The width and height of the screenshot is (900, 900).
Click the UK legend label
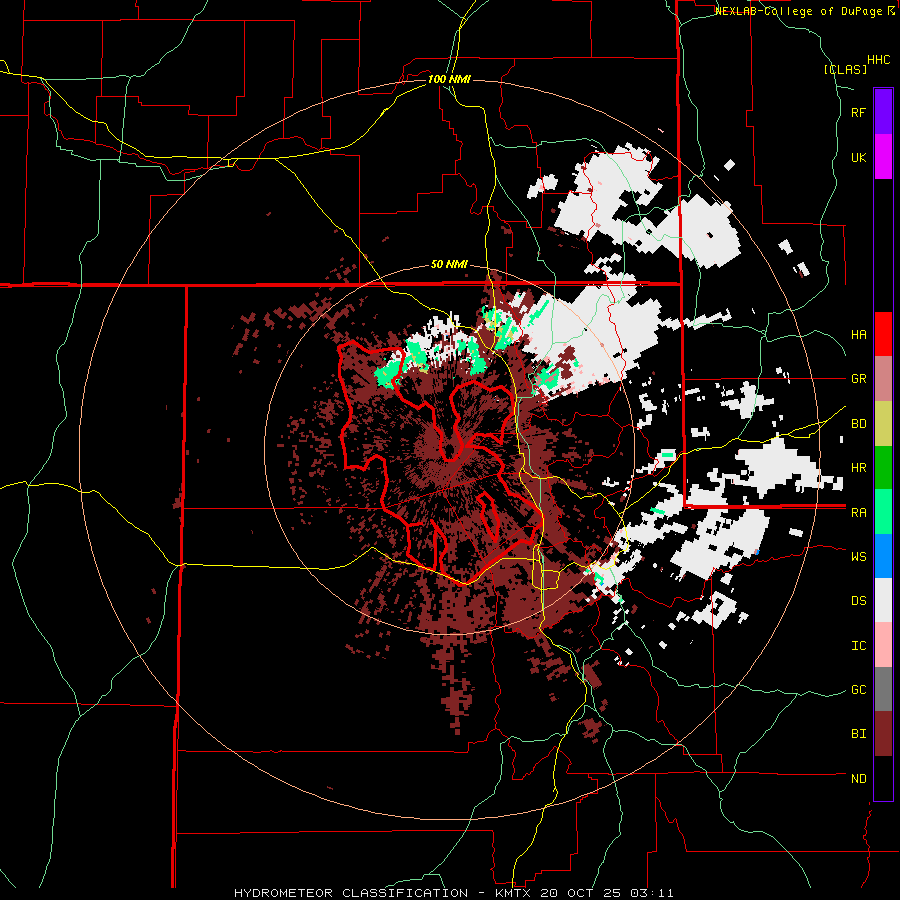pyautogui.click(x=858, y=157)
